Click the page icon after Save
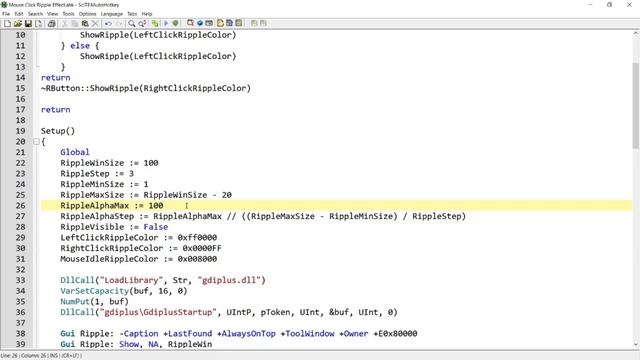 pos(38,24)
